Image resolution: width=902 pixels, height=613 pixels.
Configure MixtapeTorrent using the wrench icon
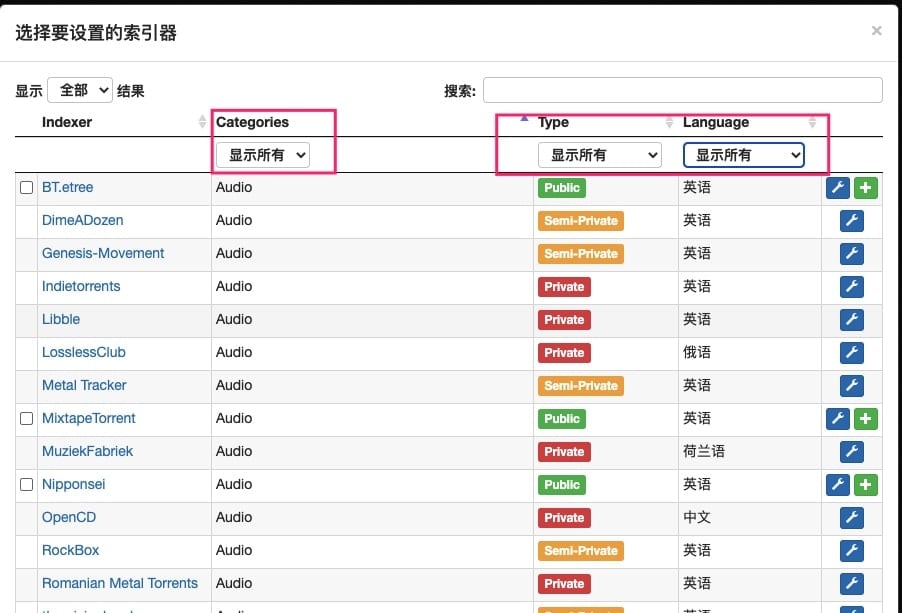pos(838,419)
